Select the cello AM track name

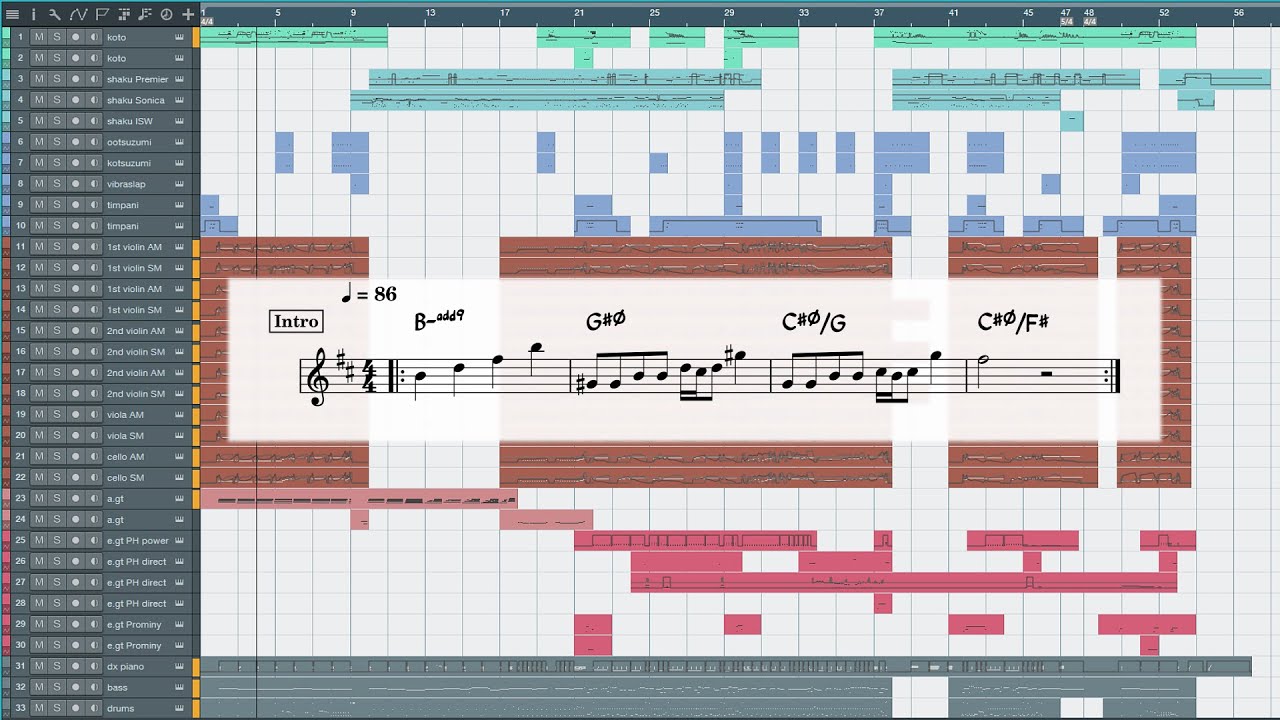pos(126,456)
